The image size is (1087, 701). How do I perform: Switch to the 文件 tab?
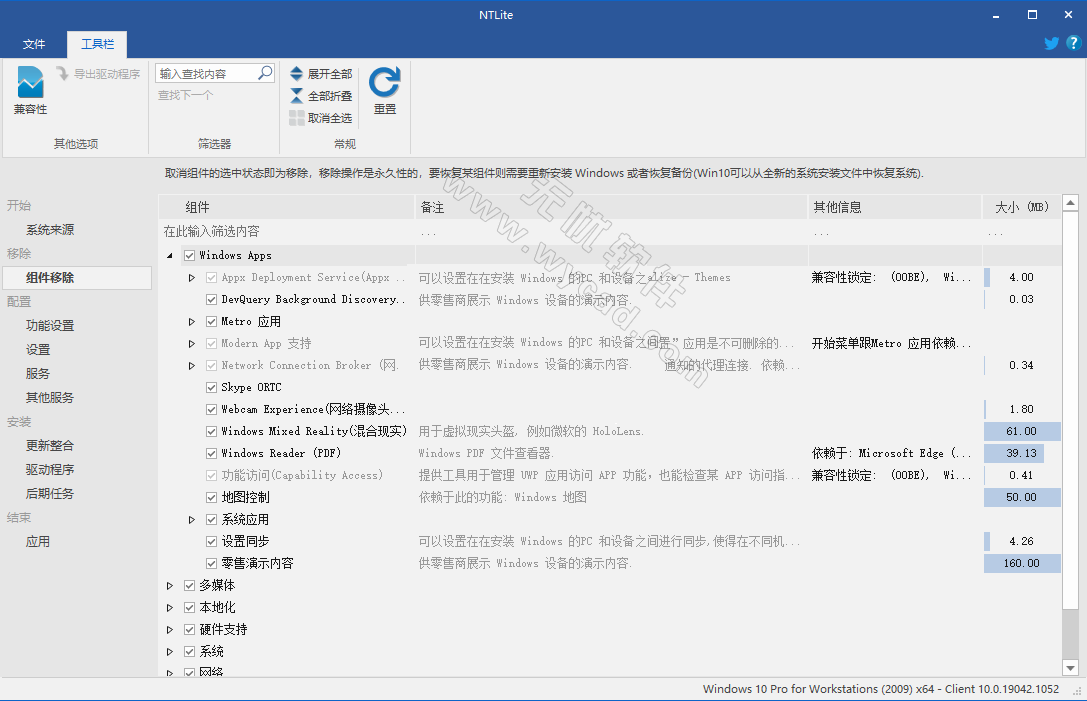coord(34,44)
